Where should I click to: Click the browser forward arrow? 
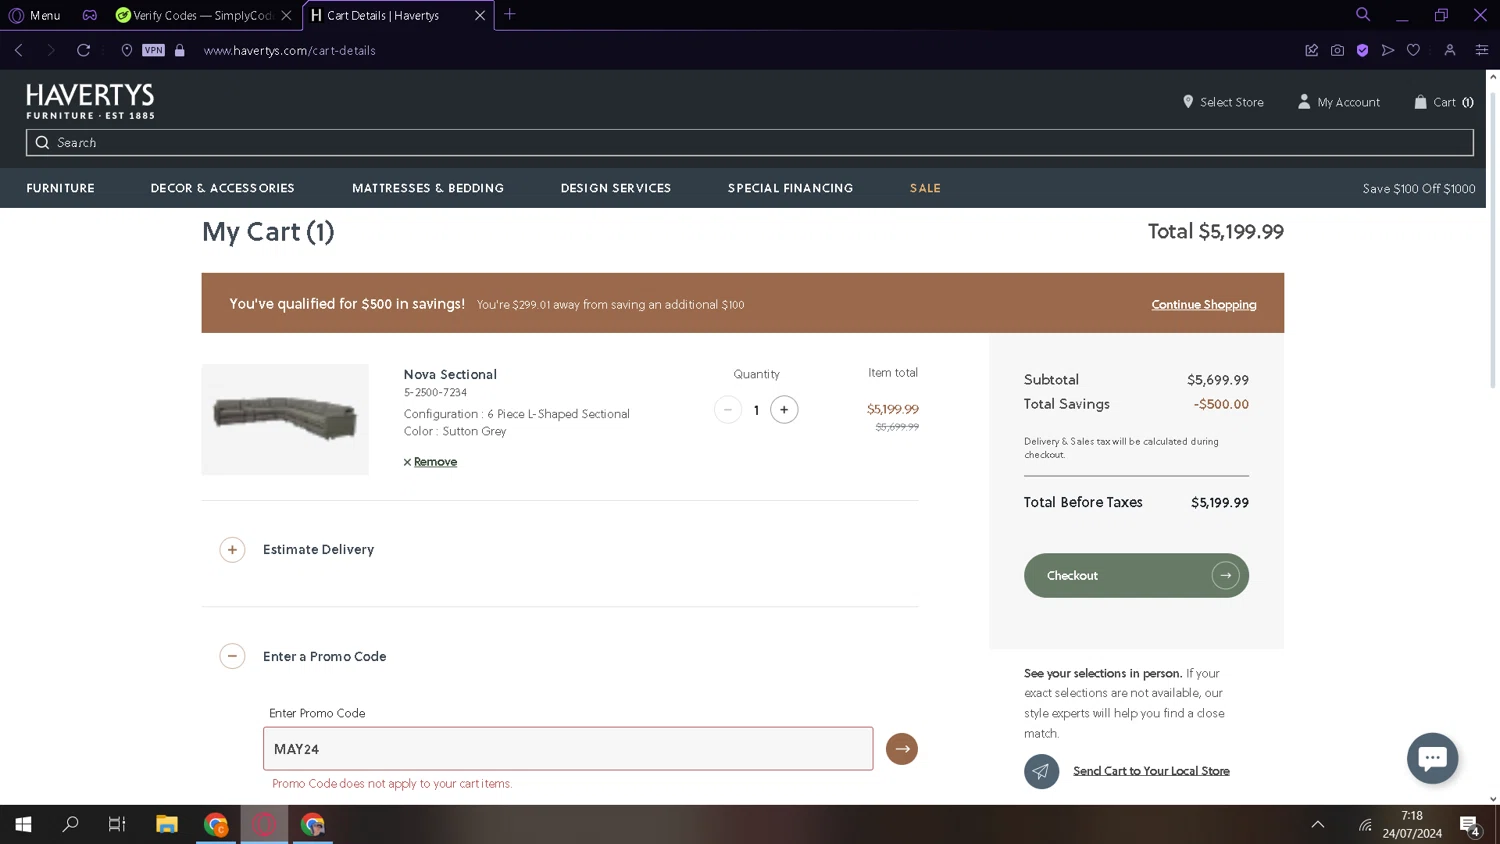51,50
